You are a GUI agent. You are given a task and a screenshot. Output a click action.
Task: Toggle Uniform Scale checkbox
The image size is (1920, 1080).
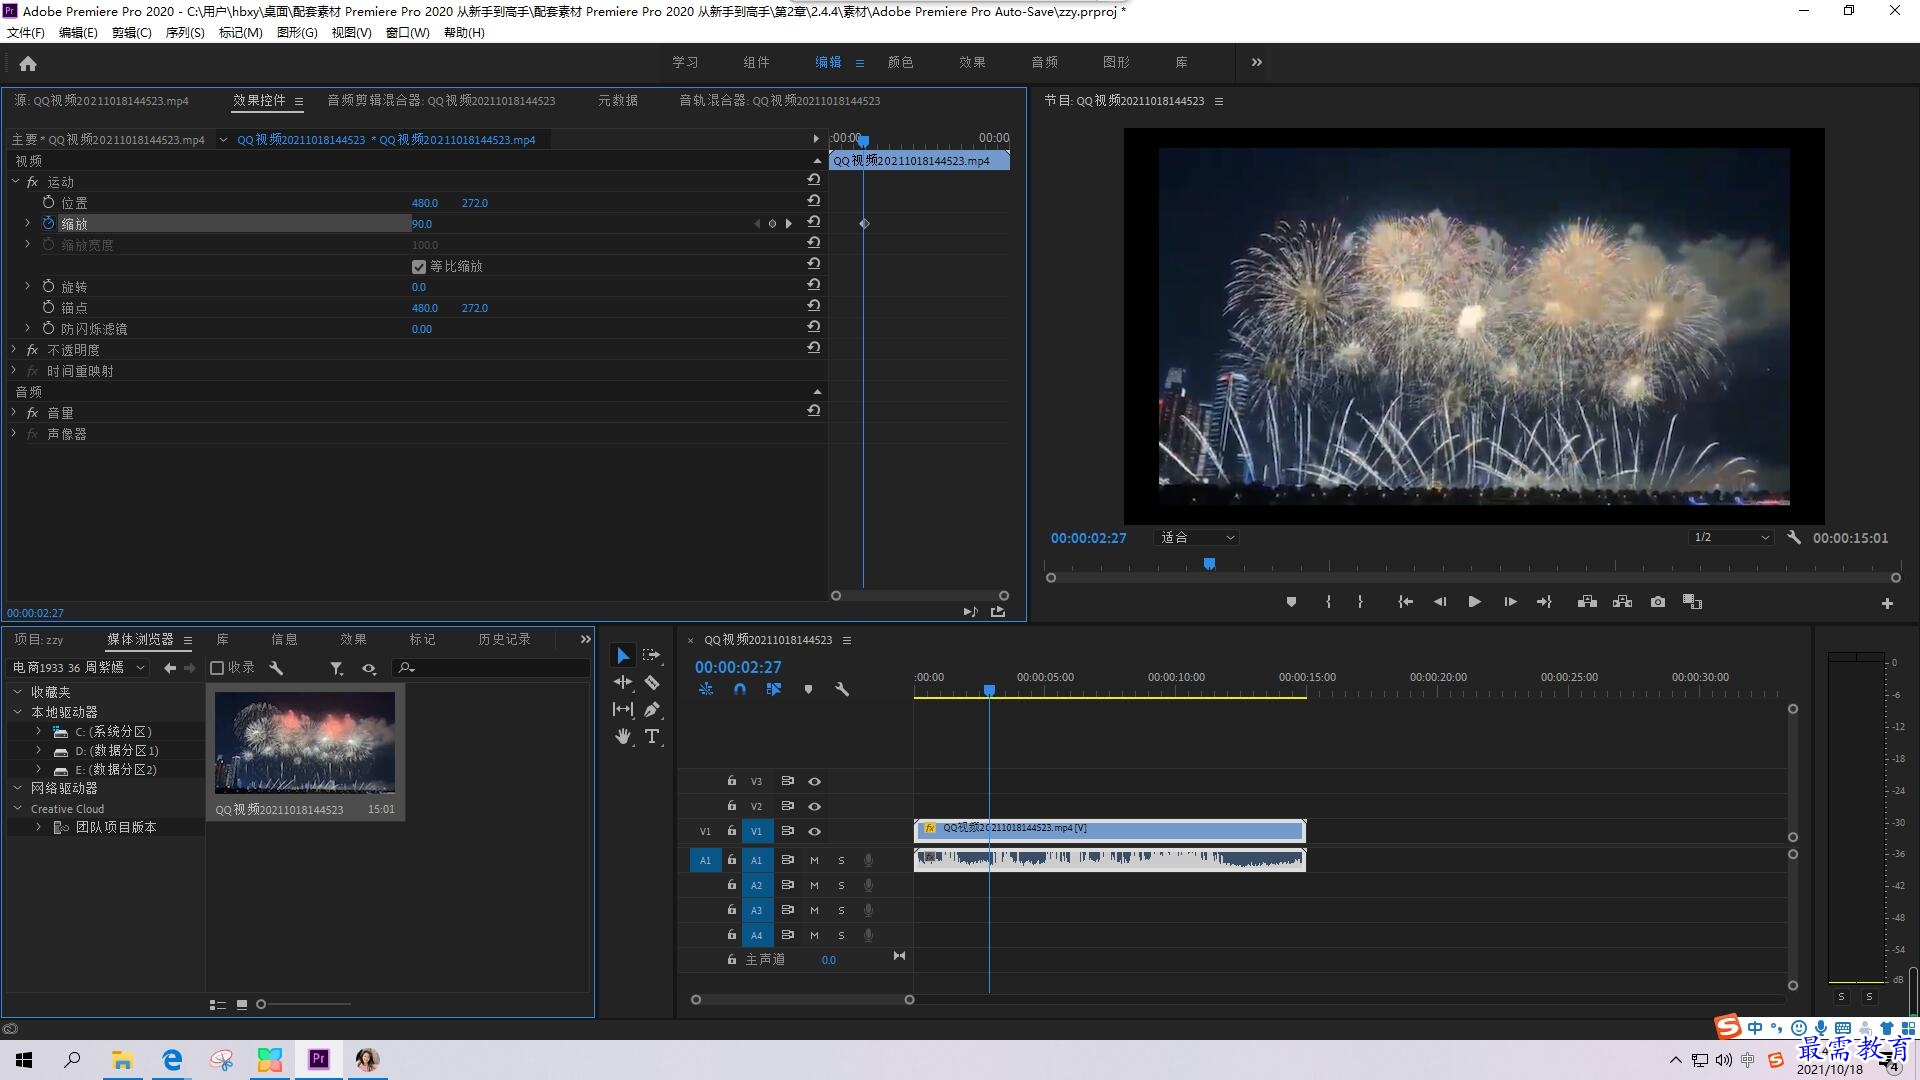(x=419, y=266)
